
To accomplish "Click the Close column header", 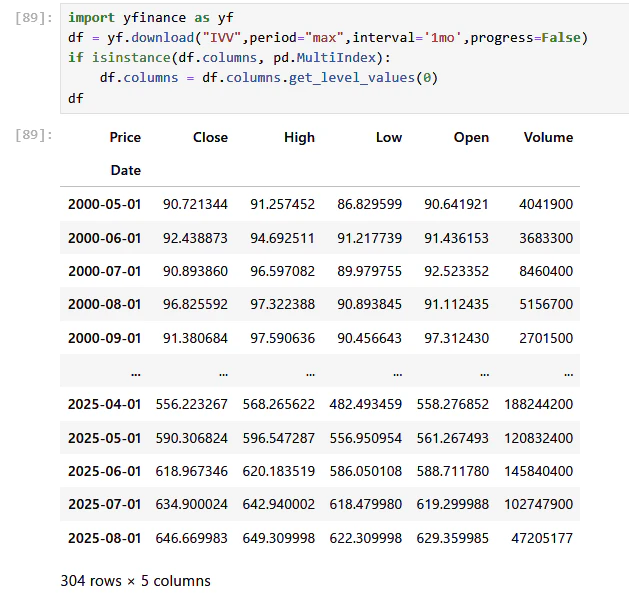I will point(210,137).
